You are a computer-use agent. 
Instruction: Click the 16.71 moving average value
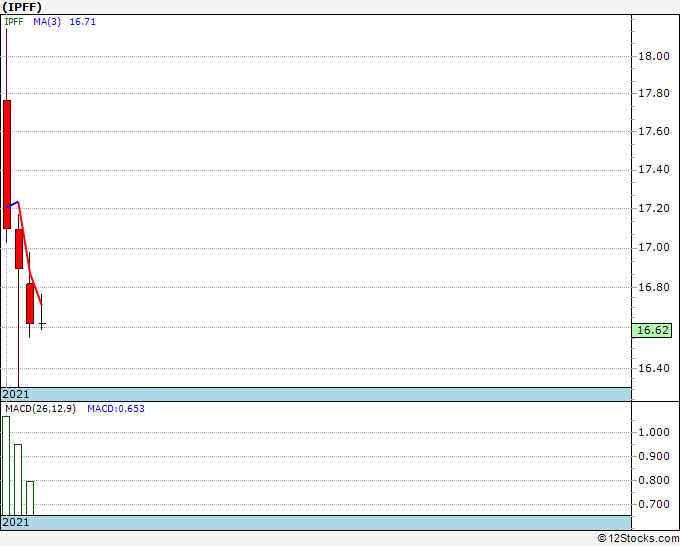pyautogui.click(x=82, y=22)
